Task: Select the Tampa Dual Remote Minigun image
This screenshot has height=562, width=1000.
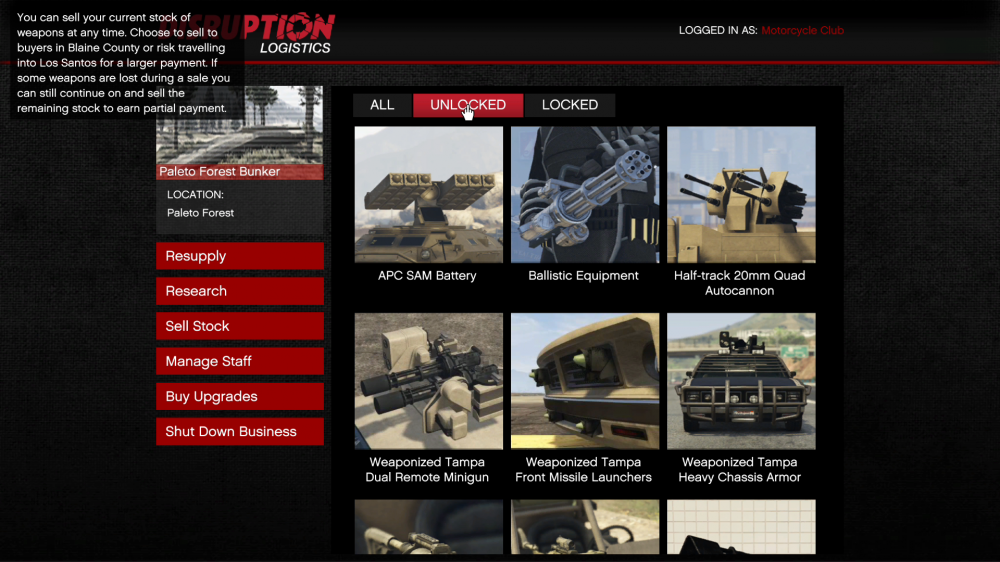Action: pyautogui.click(x=429, y=381)
